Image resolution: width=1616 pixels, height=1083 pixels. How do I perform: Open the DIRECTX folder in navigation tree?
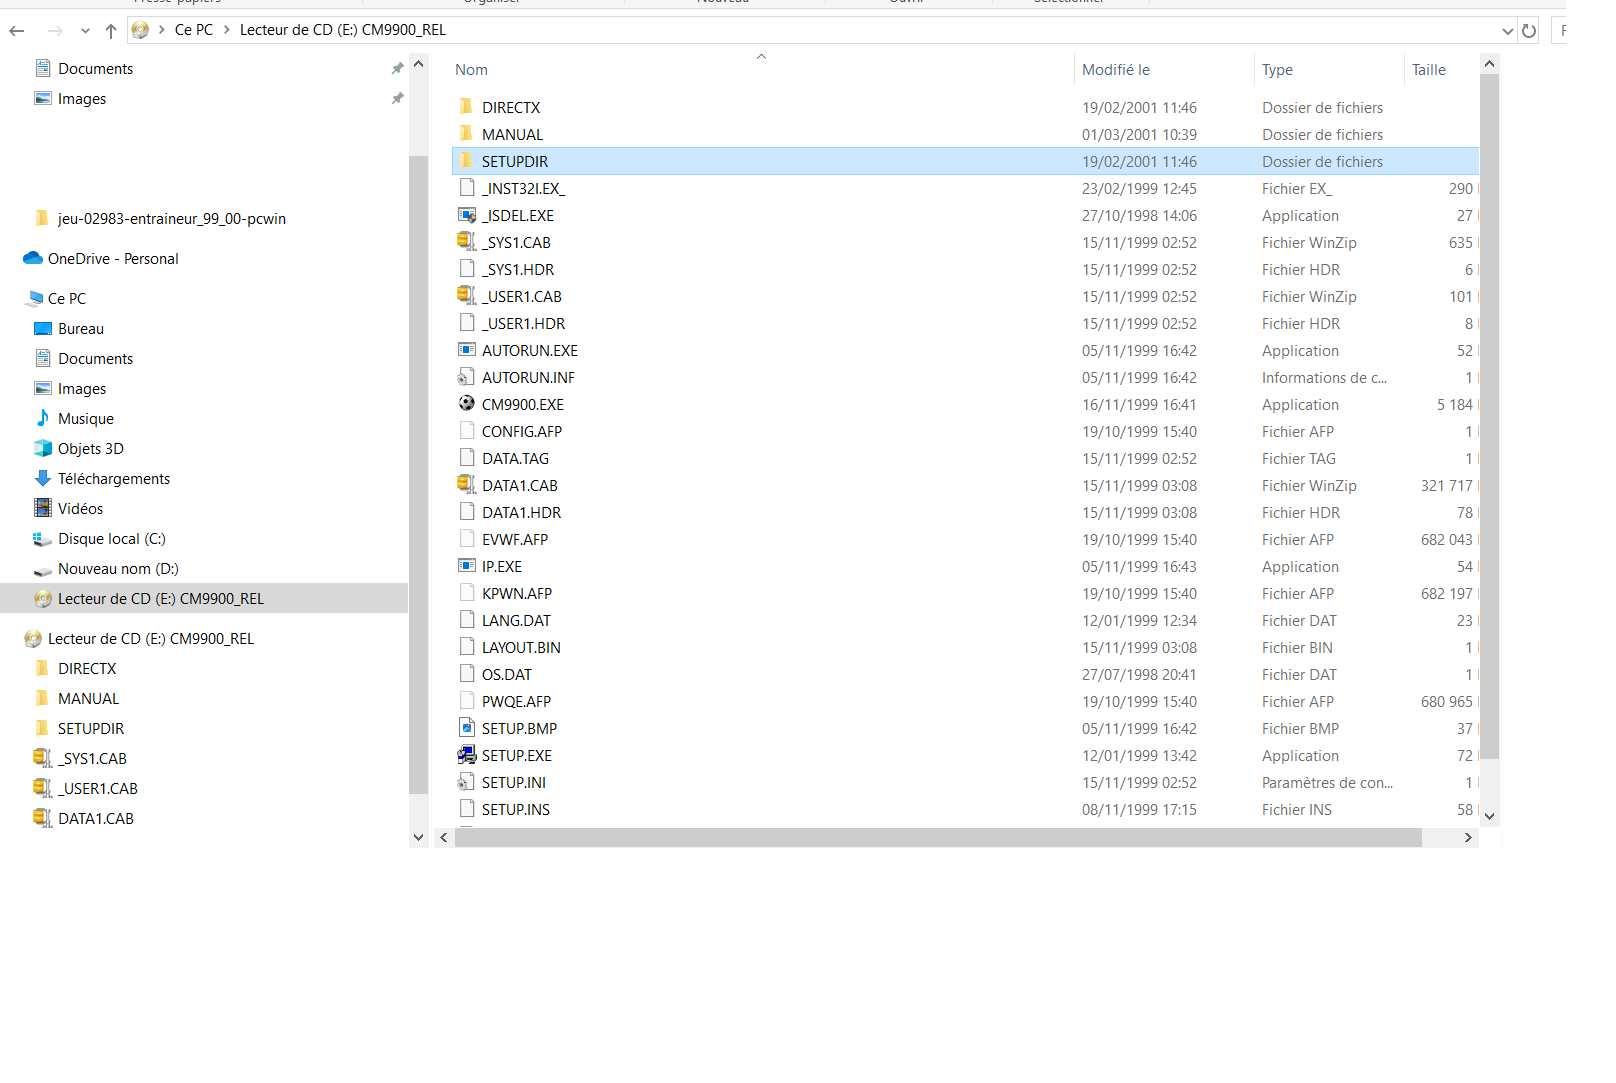pos(87,669)
